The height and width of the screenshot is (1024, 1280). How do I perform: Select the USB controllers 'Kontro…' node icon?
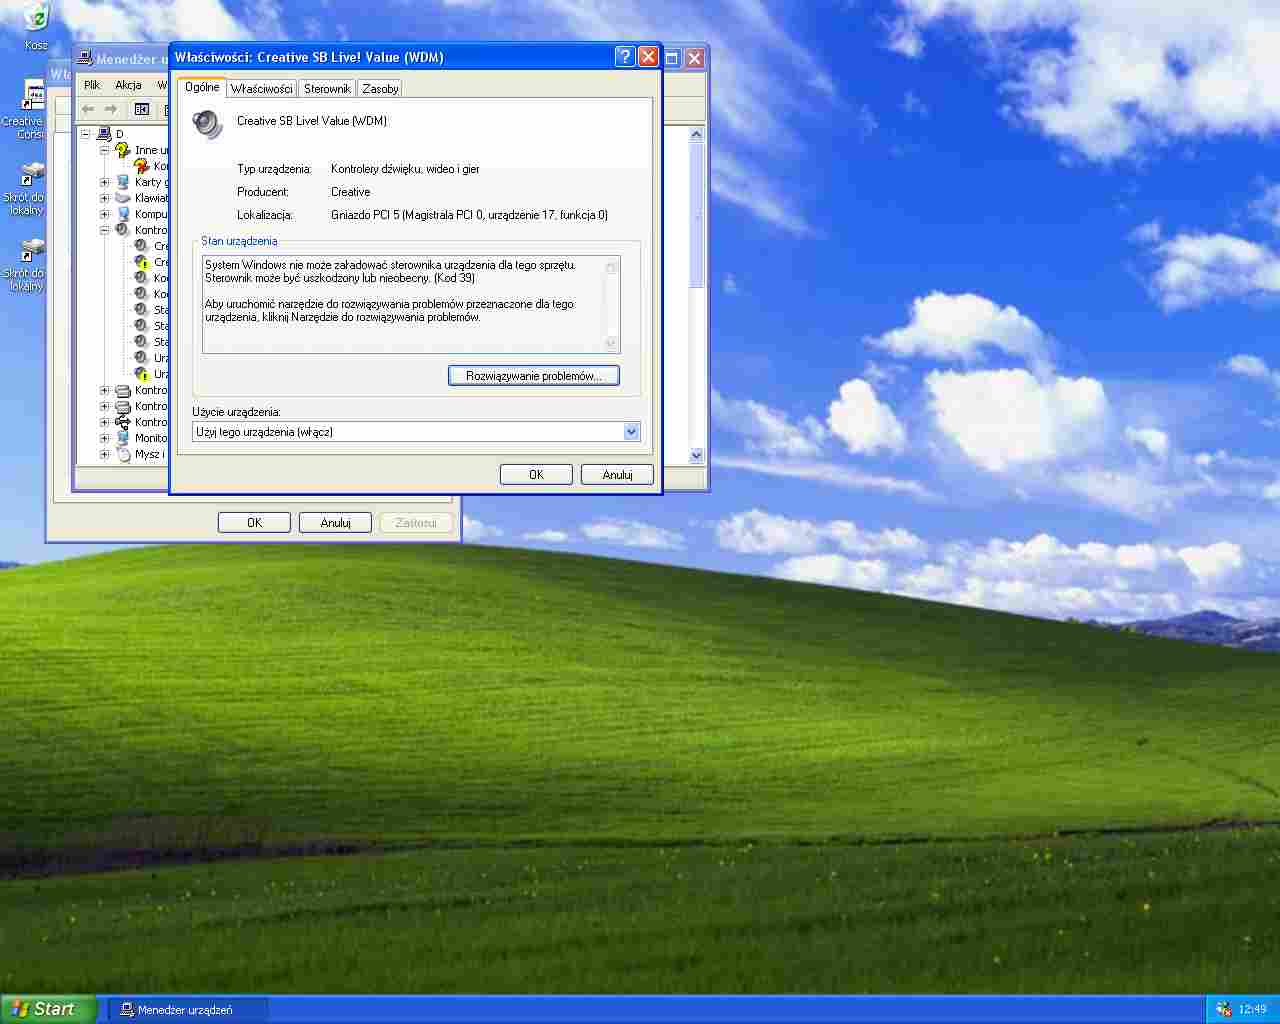(x=123, y=422)
